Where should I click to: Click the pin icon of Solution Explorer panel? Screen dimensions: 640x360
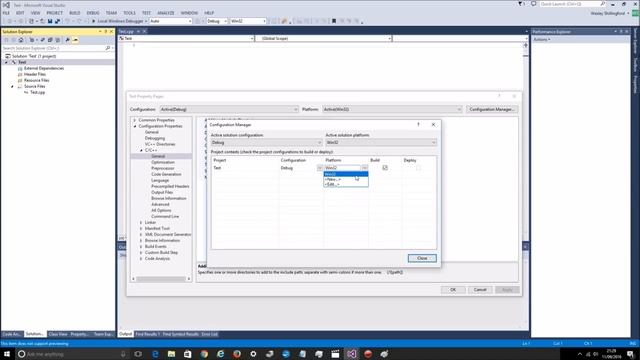[x=106, y=31]
